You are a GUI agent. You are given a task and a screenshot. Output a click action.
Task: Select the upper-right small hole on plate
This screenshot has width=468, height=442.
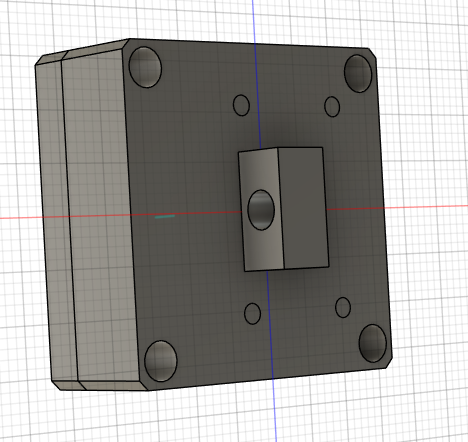332,107
